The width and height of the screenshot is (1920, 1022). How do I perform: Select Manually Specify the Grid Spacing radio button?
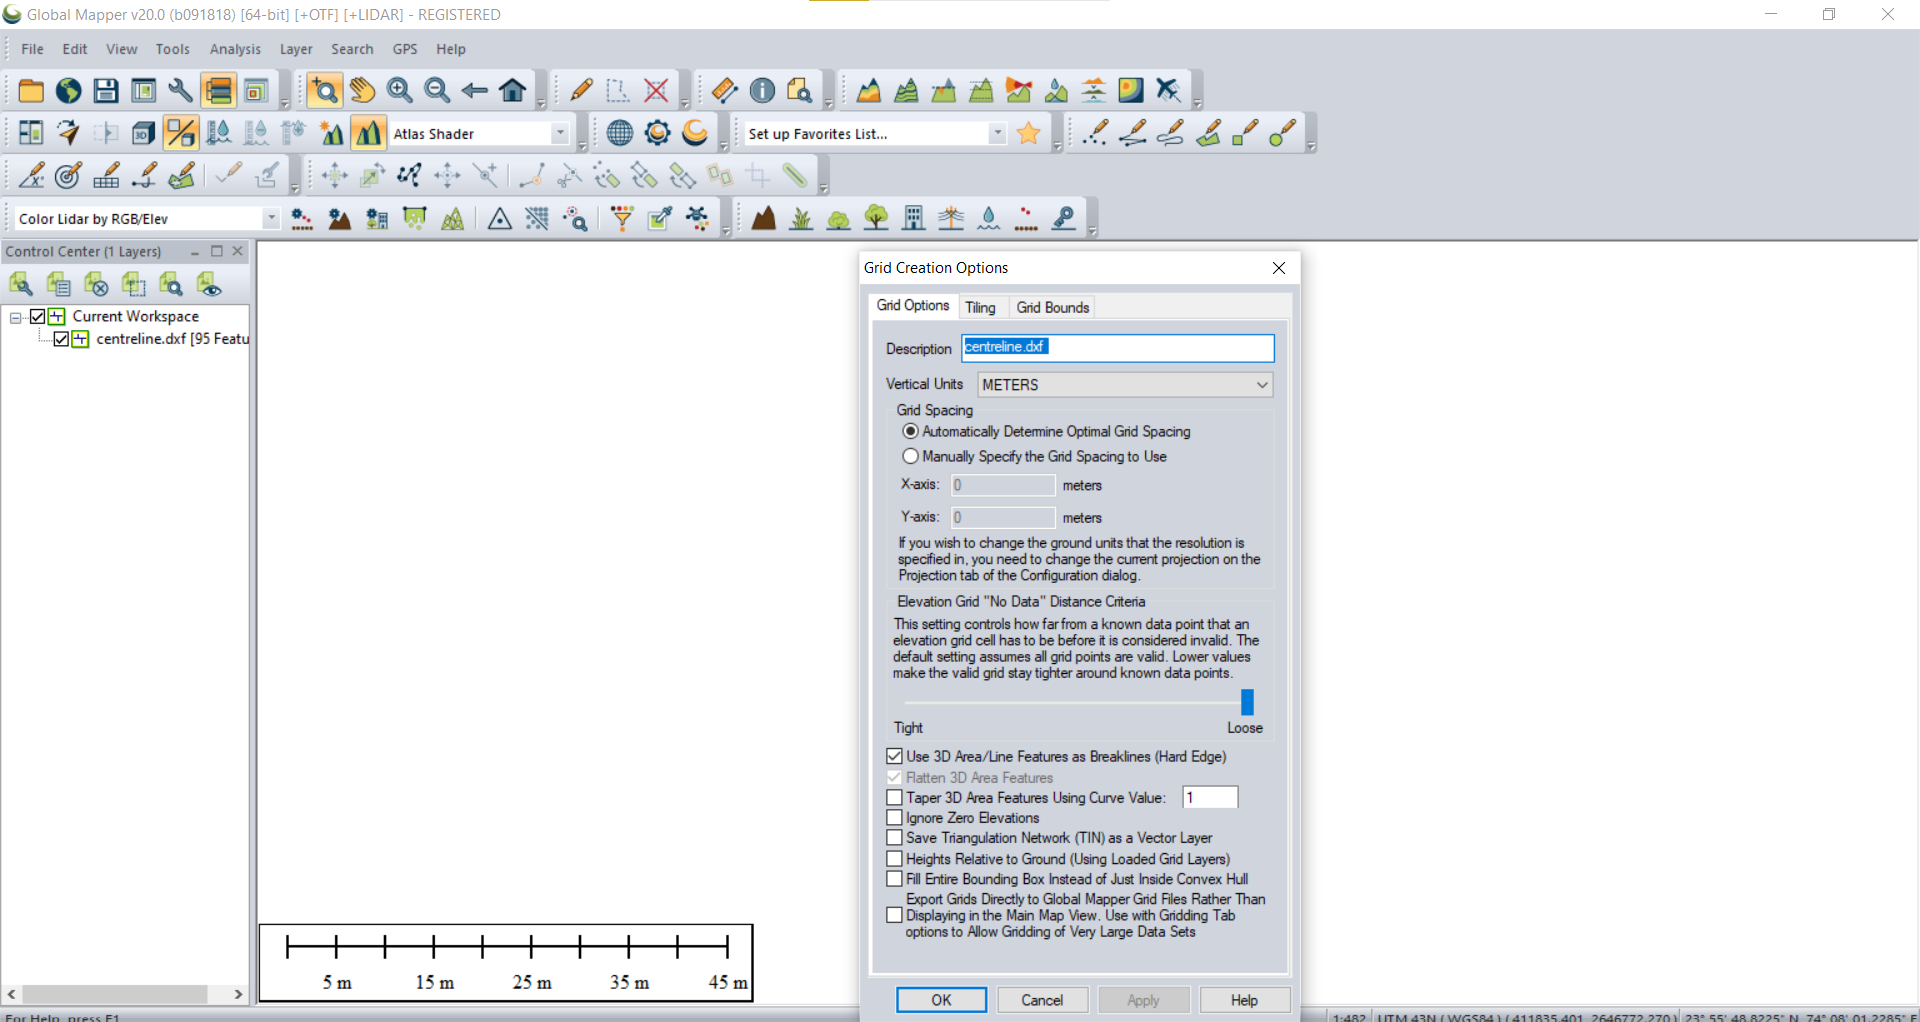tap(910, 457)
